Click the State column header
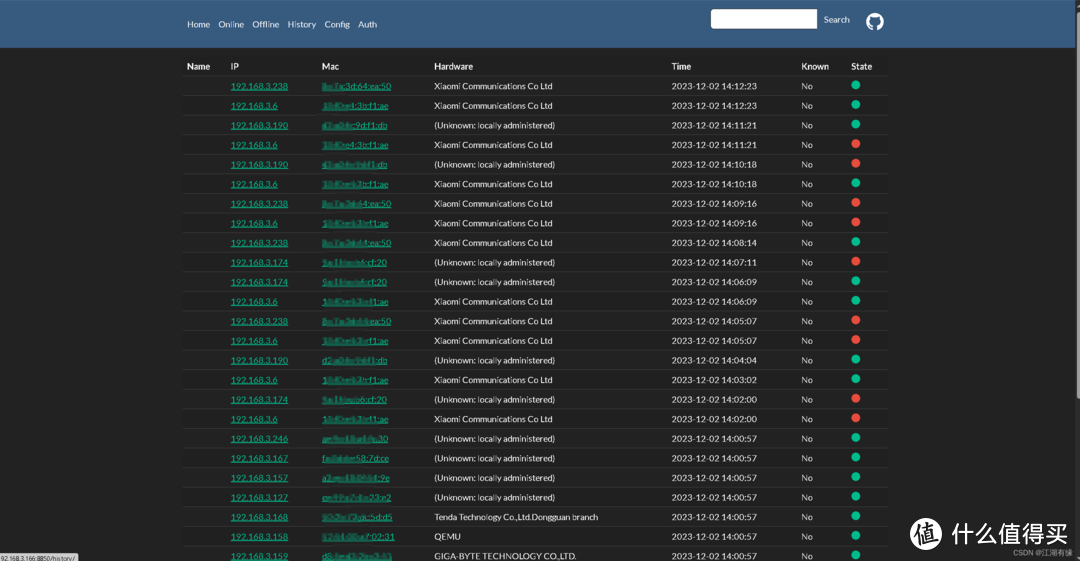Image resolution: width=1080 pixels, height=561 pixels. [861, 67]
